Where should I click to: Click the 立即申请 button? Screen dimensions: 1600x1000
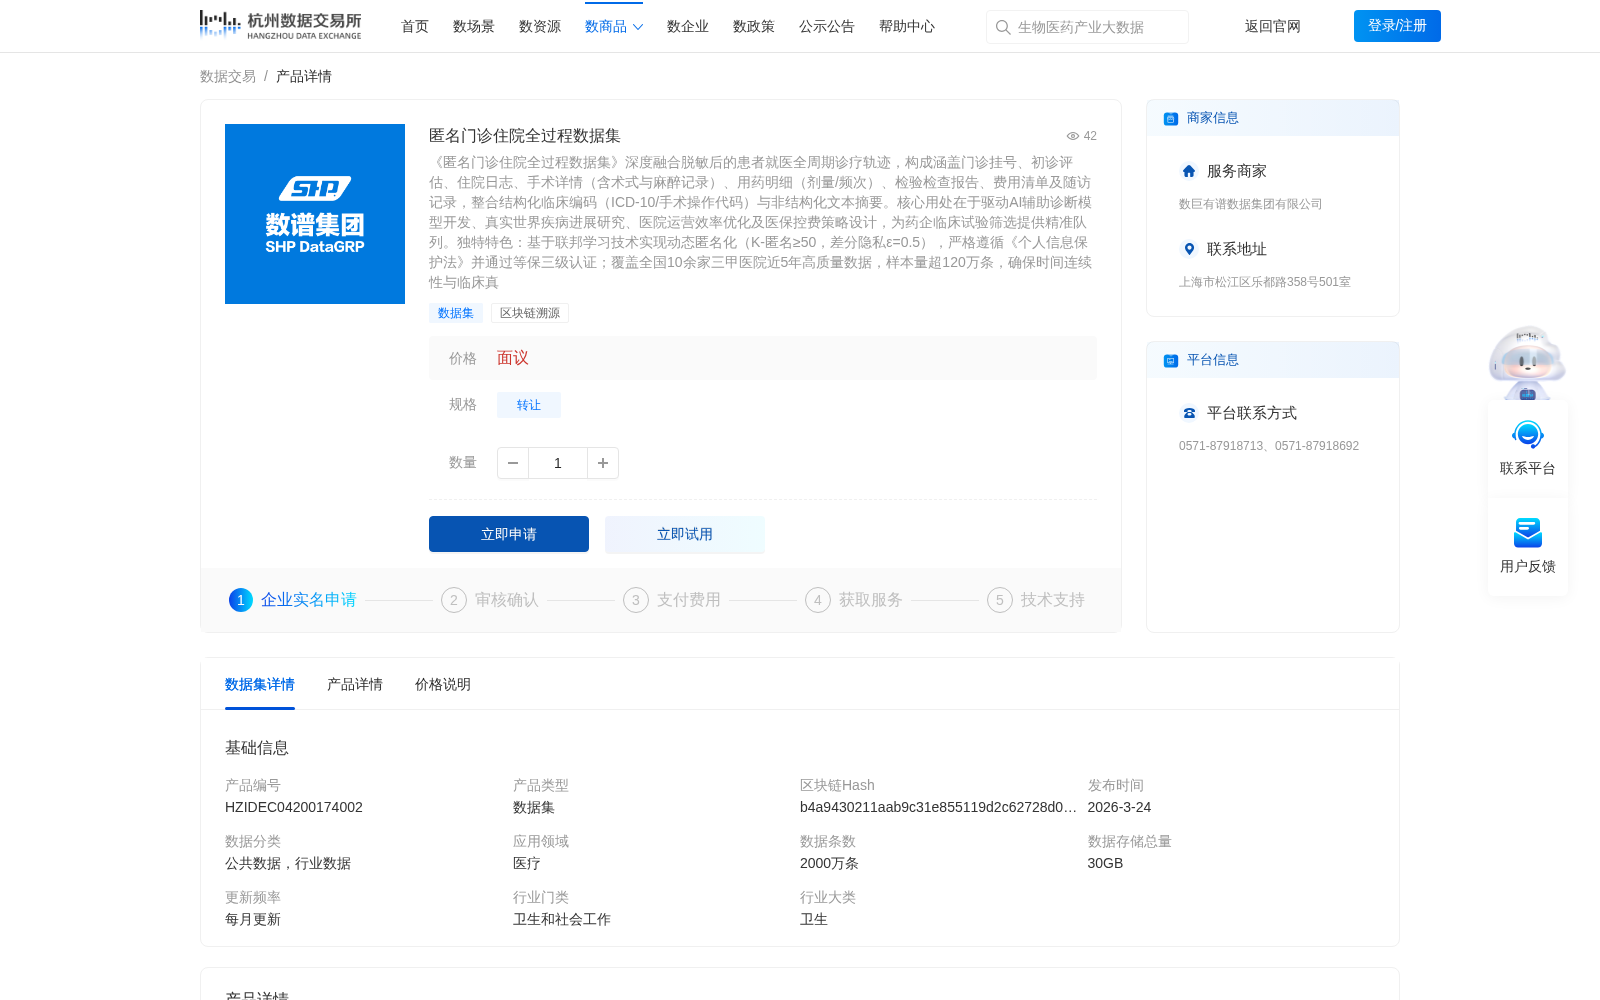pos(509,534)
